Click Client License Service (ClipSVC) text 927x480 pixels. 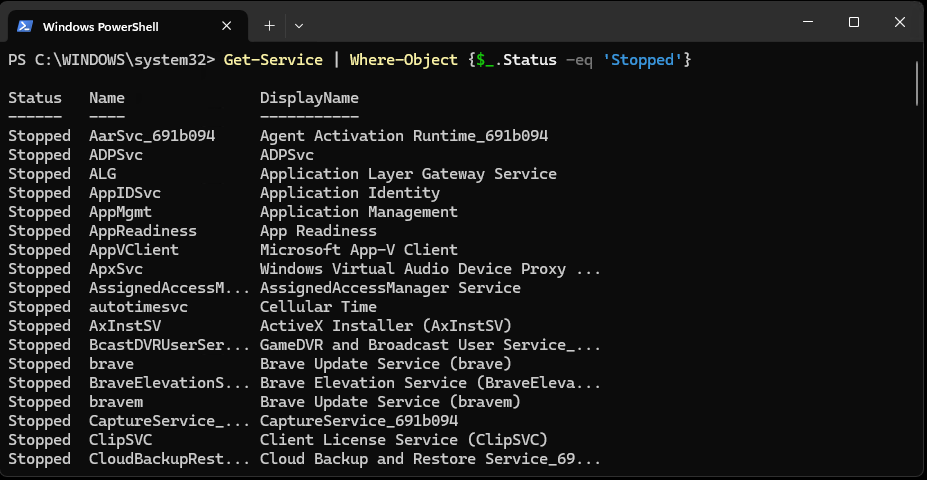(404, 440)
